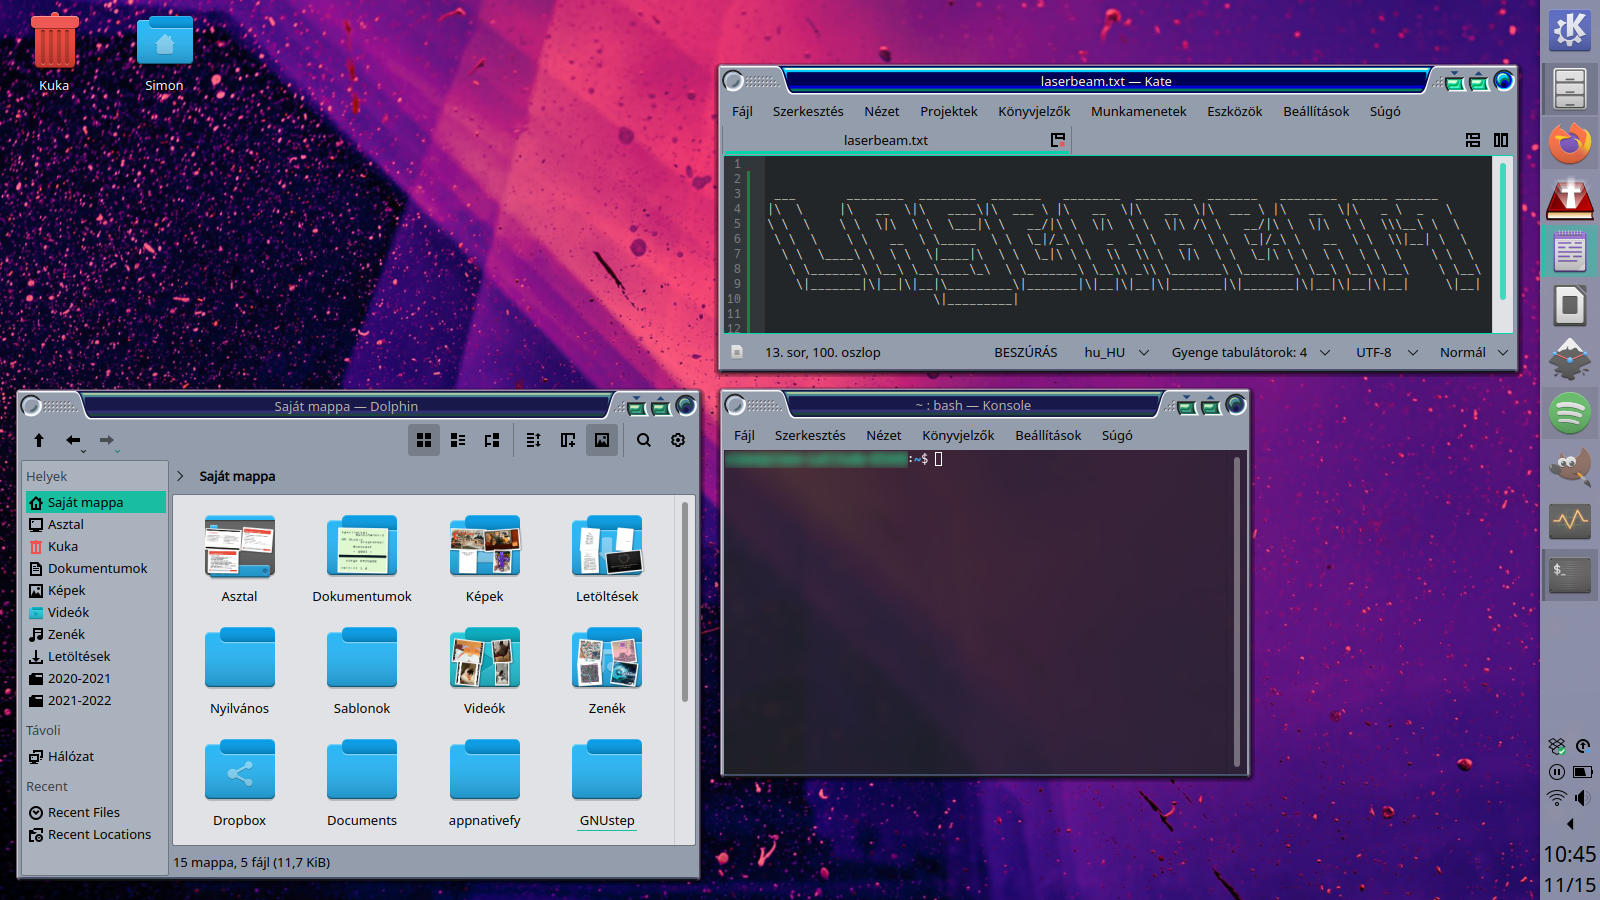Toggle preview thumbnails in Dolphin toolbar

point(602,440)
